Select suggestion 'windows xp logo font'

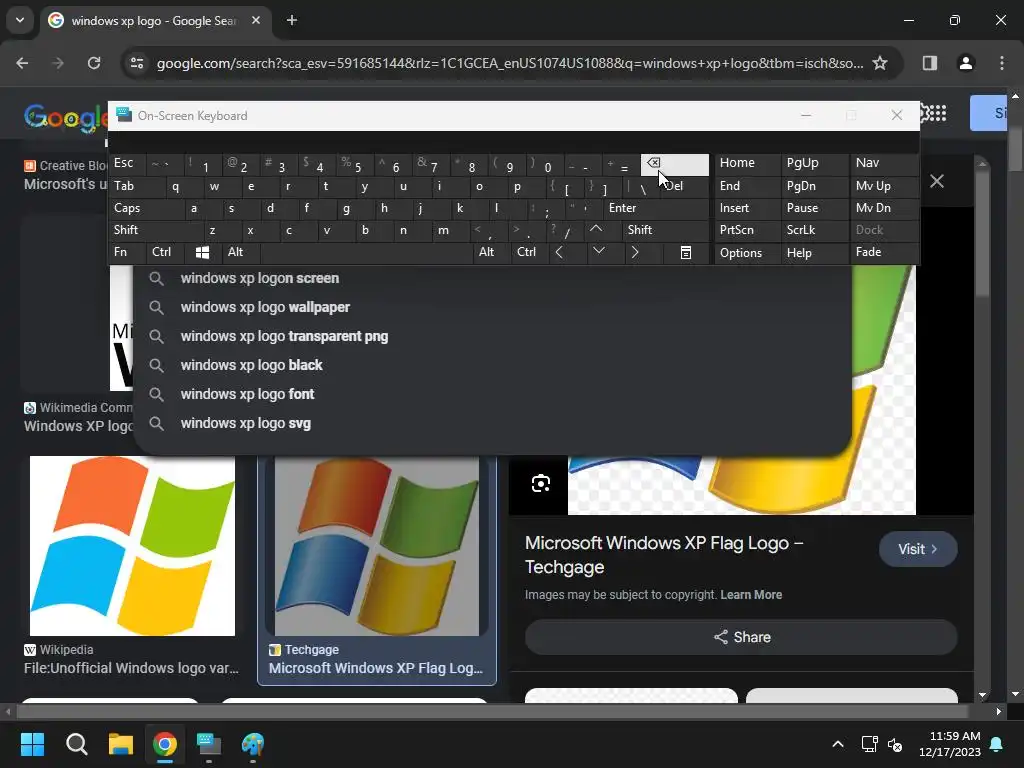(492, 394)
